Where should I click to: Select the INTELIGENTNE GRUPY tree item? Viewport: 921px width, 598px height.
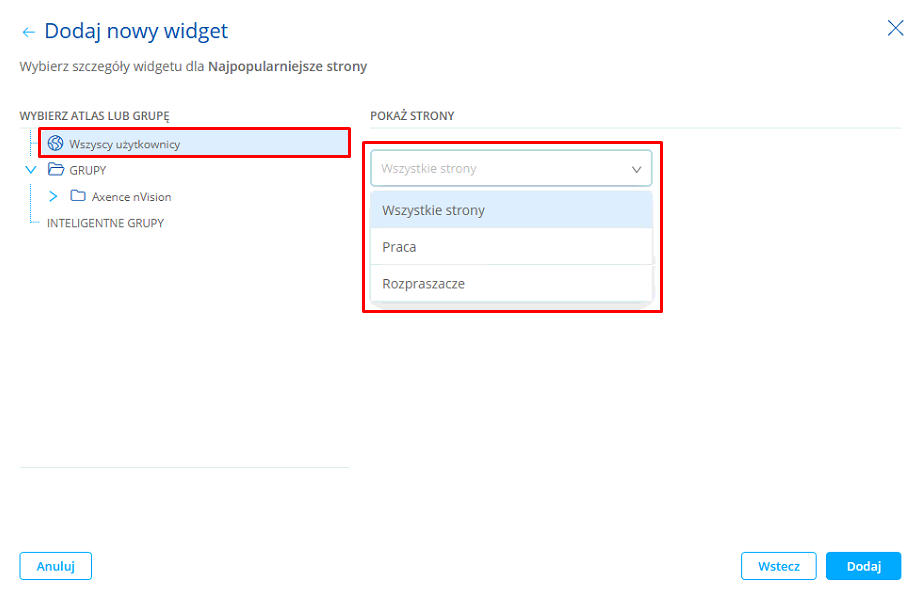tap(105, 223)
